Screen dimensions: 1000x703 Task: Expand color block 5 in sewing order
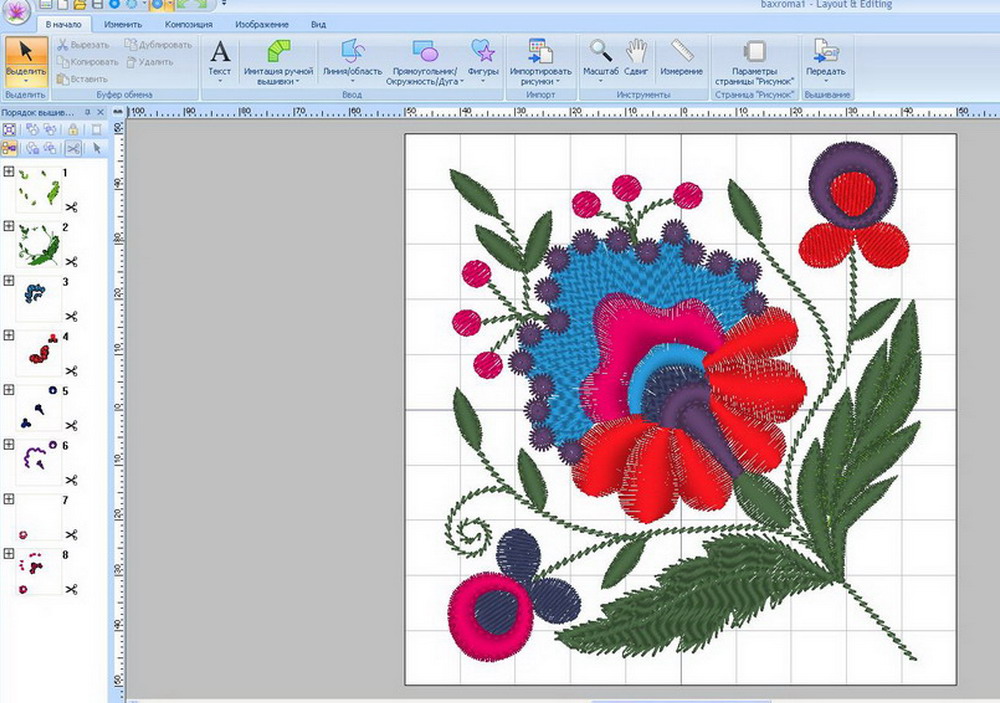click(x=8, y=390)
